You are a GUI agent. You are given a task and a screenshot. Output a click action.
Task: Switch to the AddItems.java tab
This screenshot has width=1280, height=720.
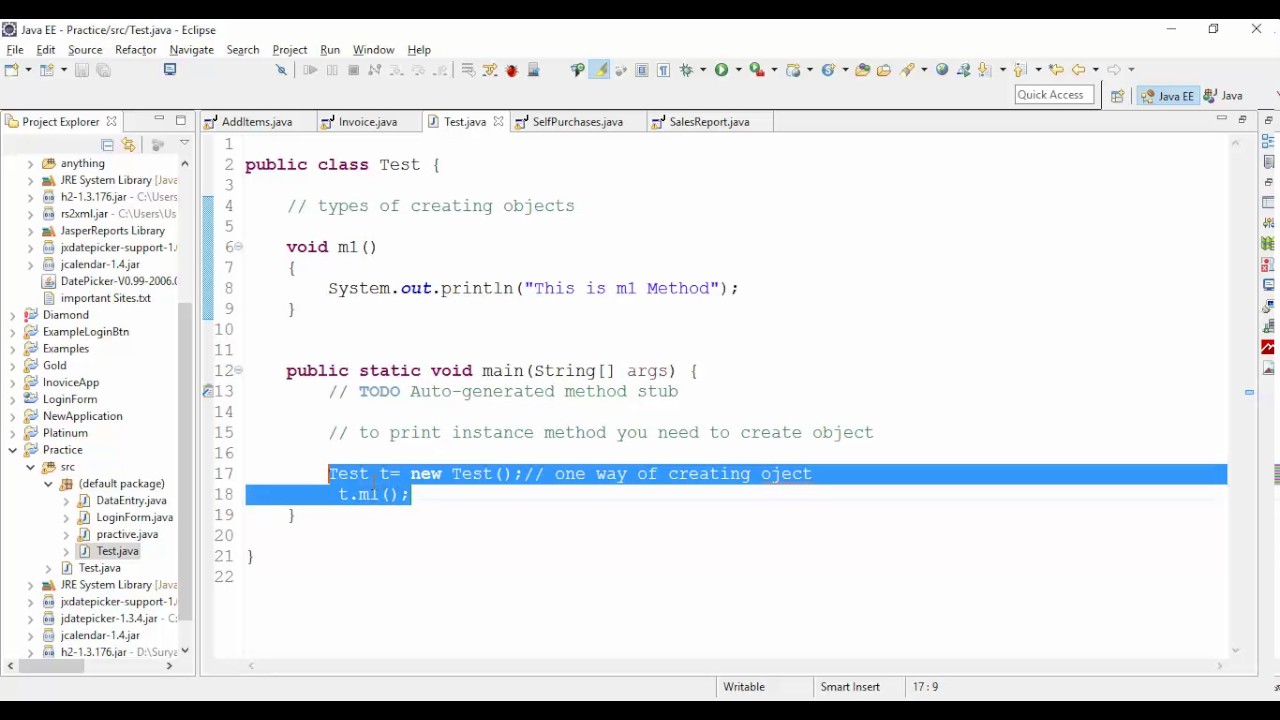(x=257, y=122)
